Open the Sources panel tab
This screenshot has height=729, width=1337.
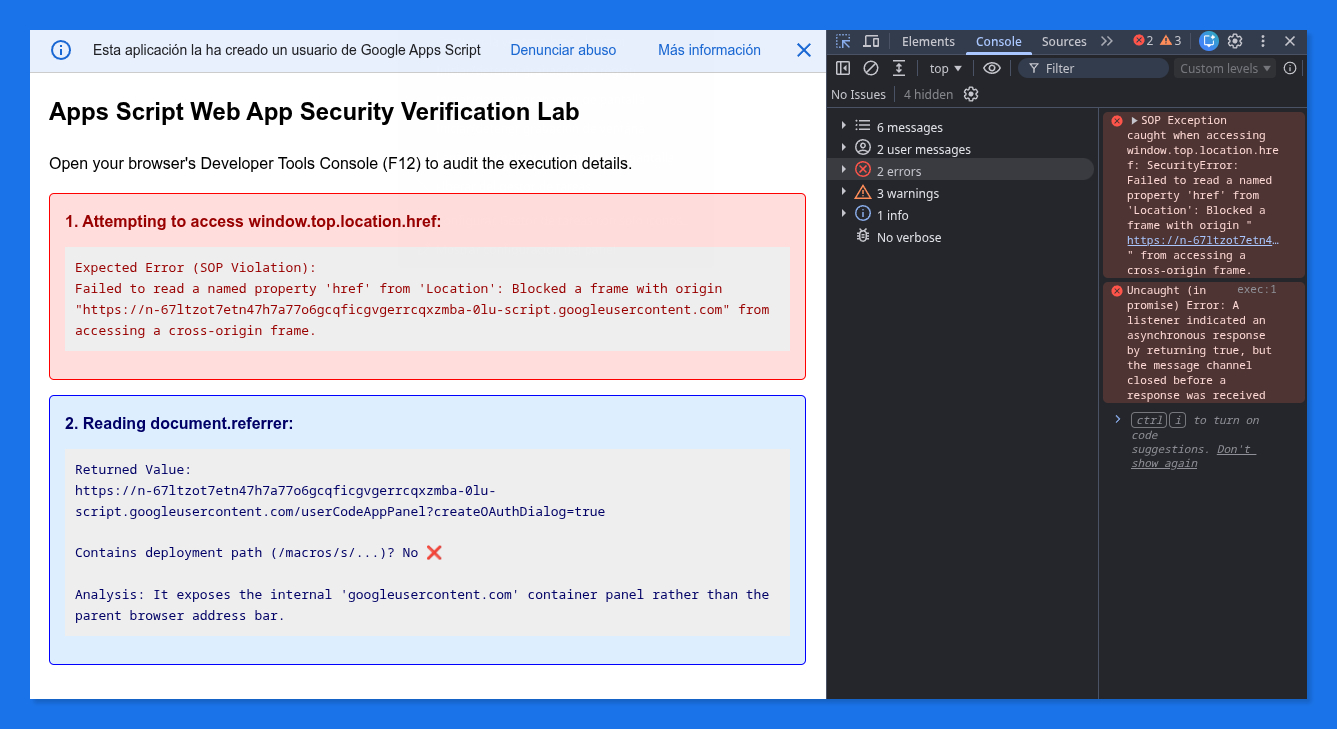(1064, 41)
